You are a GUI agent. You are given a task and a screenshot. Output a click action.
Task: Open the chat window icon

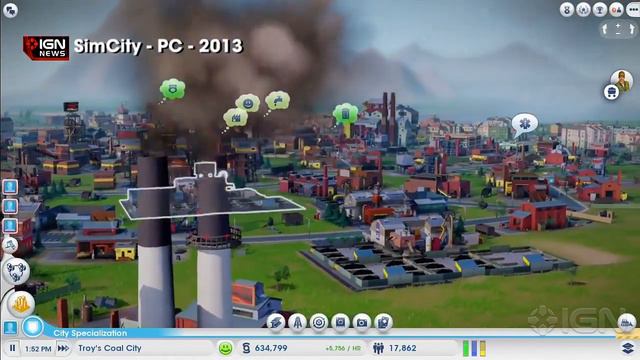[x=10, y=10]
